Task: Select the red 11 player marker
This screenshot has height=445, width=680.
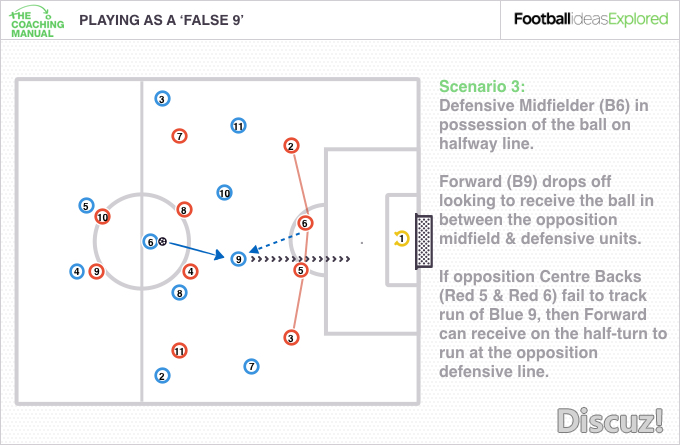Action: click(179, 351)
